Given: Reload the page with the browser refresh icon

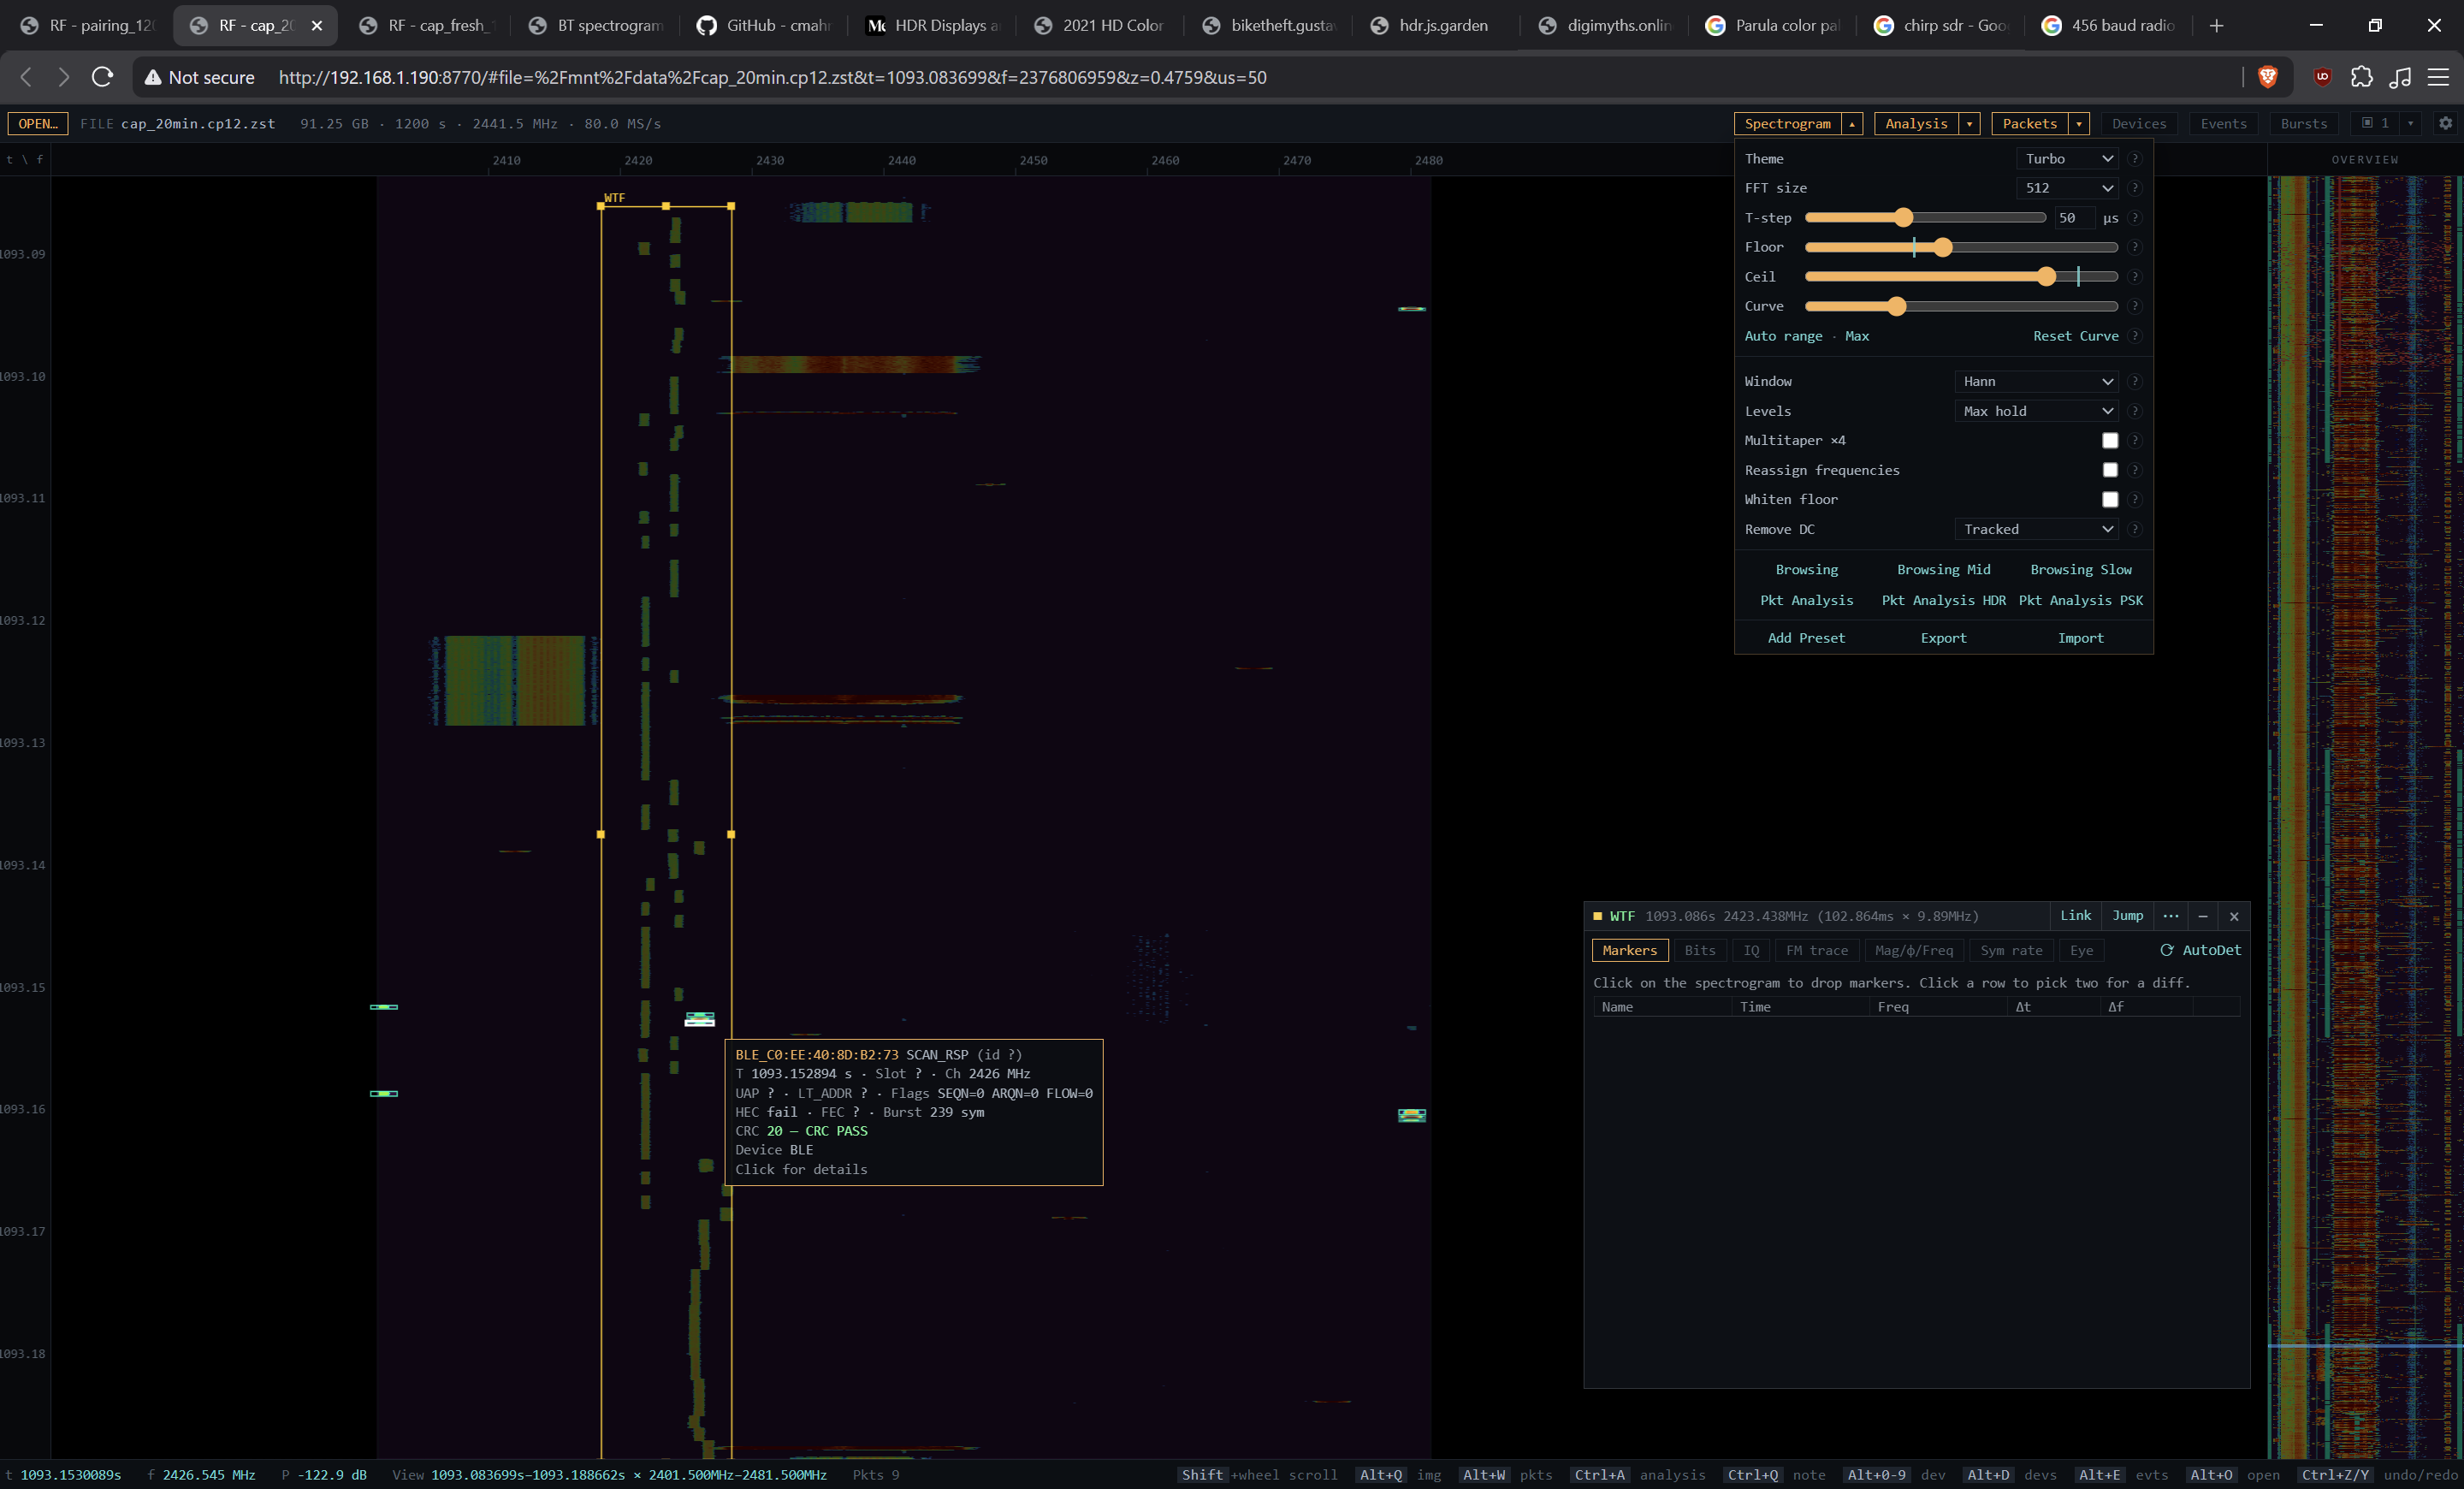Looking at the screenshot, I should 102,77.
